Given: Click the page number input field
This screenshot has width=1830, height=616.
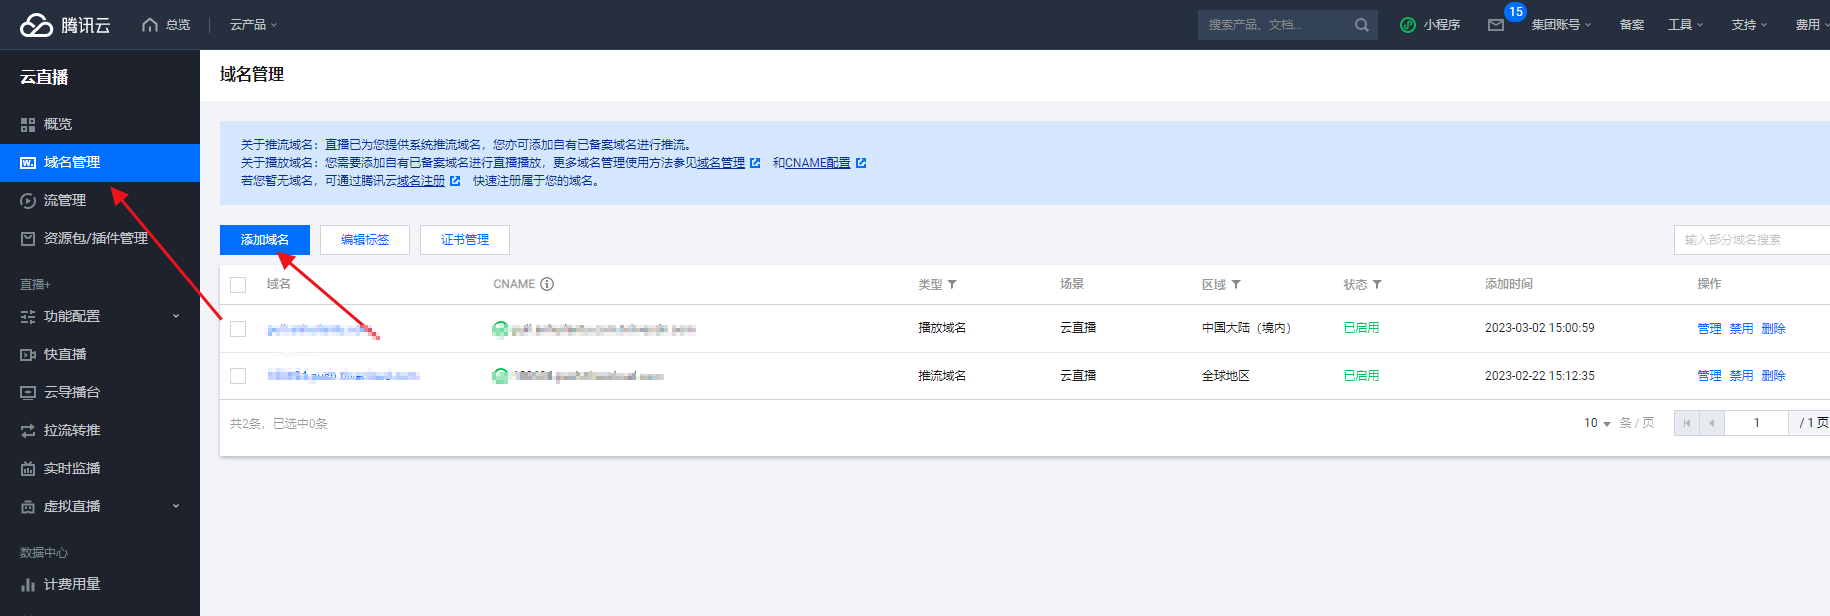Looking at the screenshot, I should click(1757, 423).
